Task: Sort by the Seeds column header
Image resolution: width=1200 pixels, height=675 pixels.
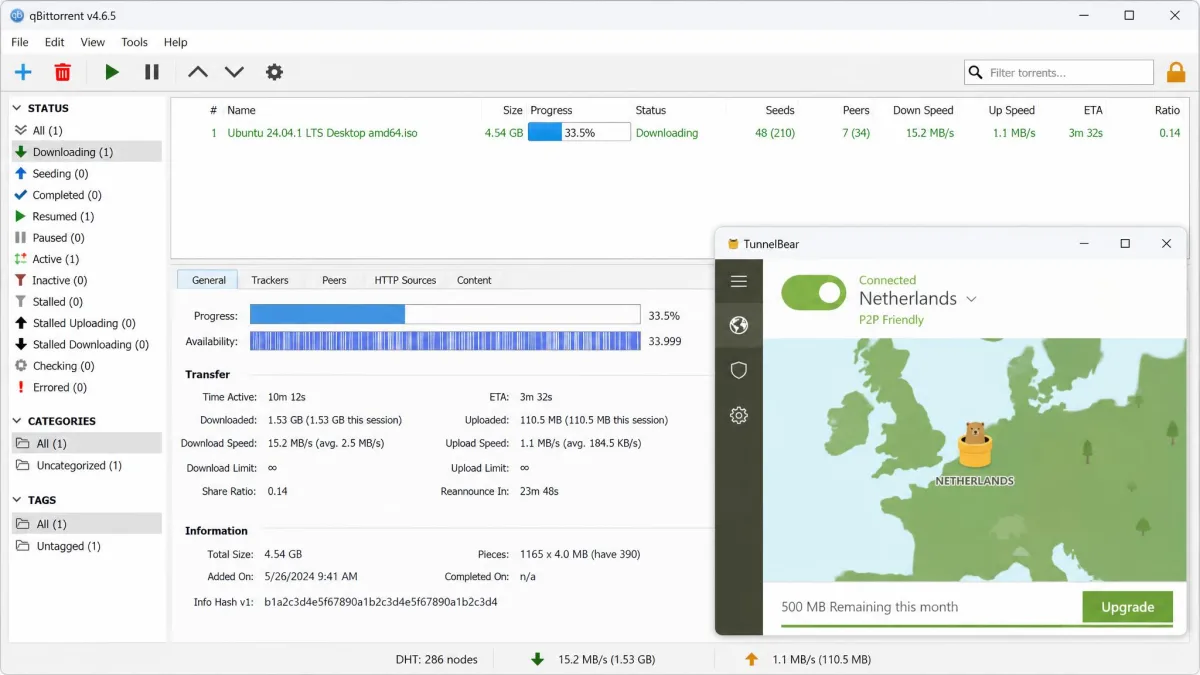Action: (780, 110)
